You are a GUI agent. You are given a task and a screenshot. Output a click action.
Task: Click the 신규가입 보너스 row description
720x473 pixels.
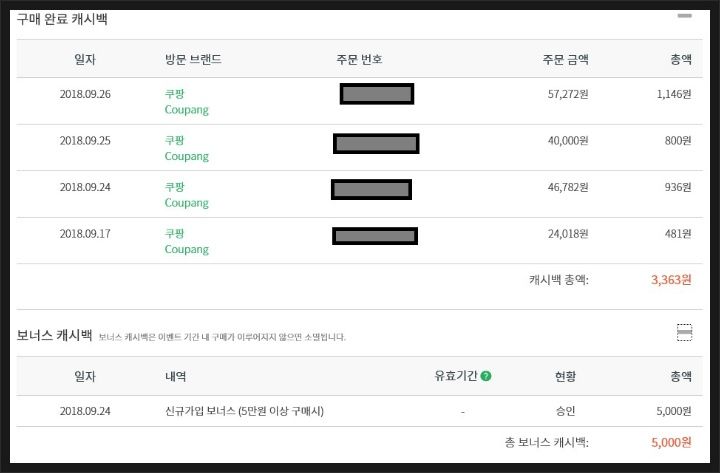(244, 411)
